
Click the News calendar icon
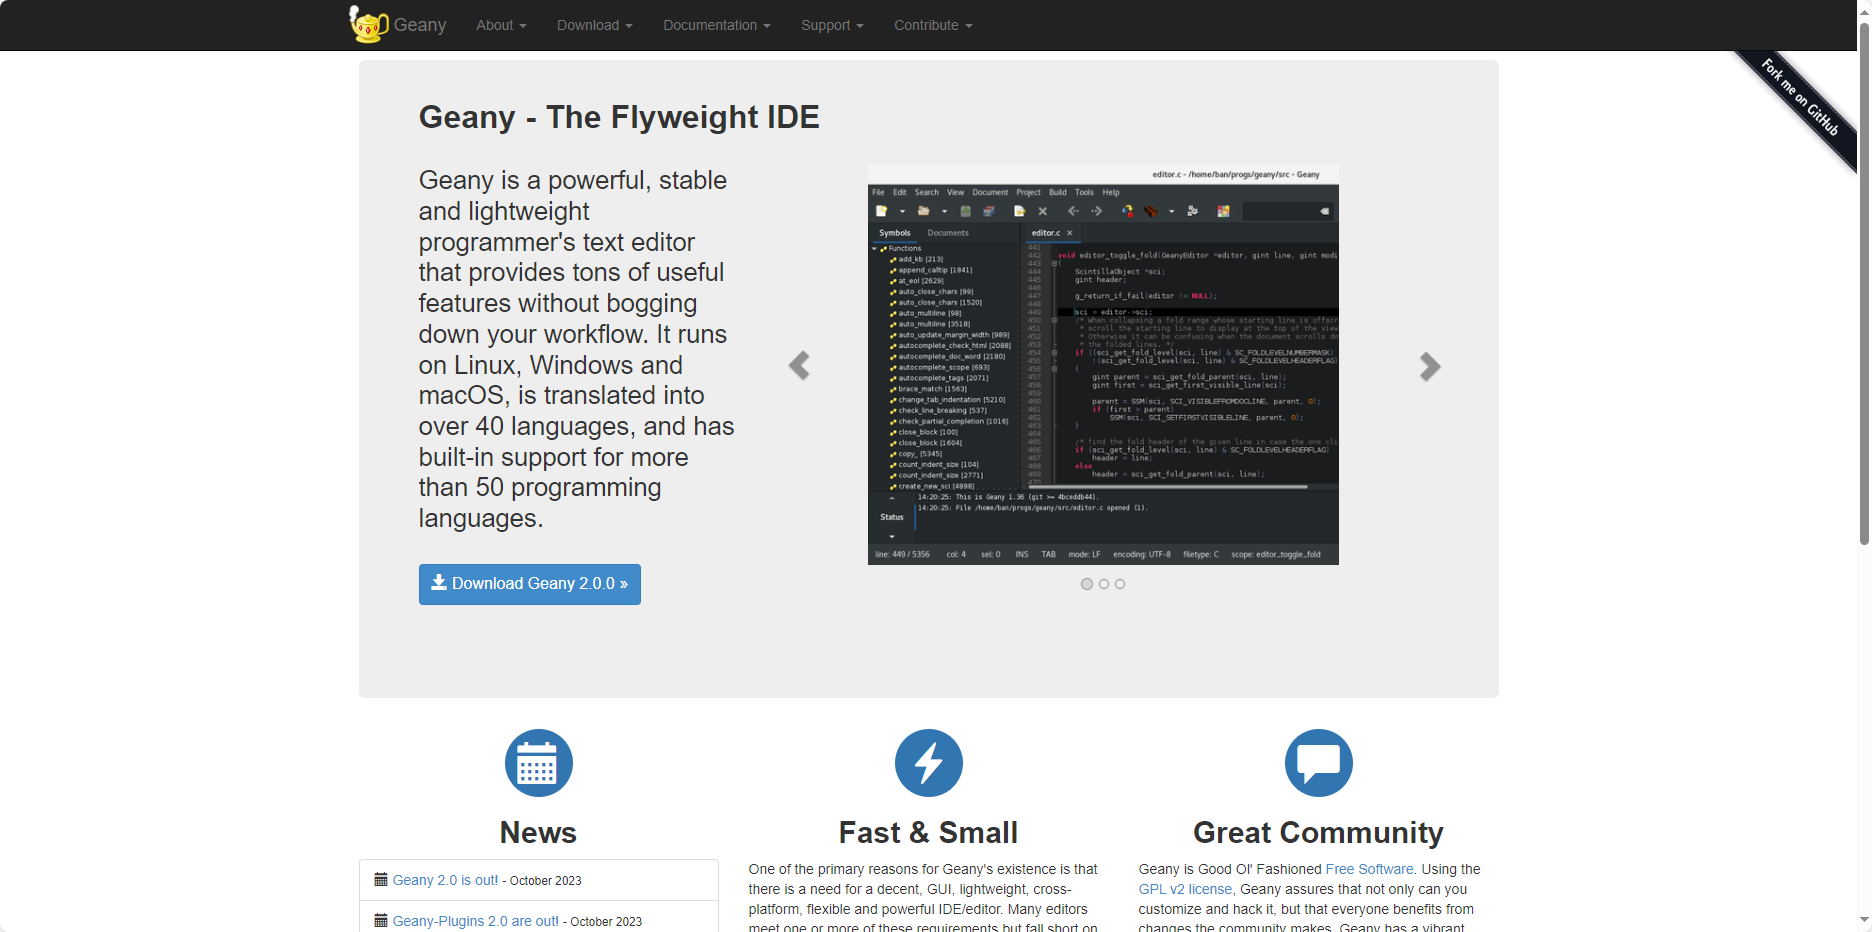click(x=539, y=763)
